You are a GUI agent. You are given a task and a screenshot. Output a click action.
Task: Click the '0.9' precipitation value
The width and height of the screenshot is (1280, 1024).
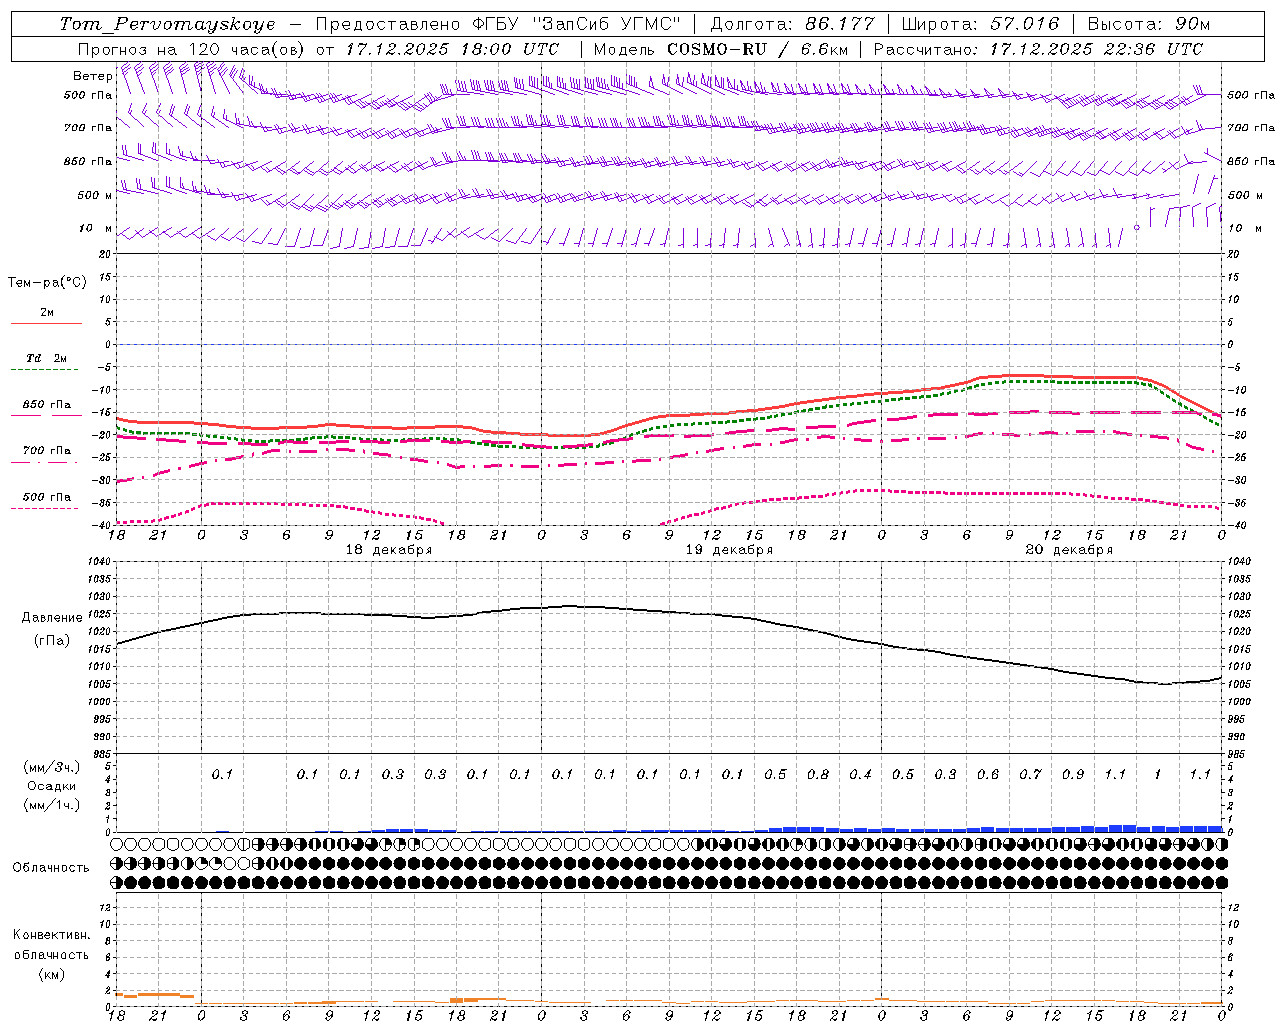point(1073,774)
